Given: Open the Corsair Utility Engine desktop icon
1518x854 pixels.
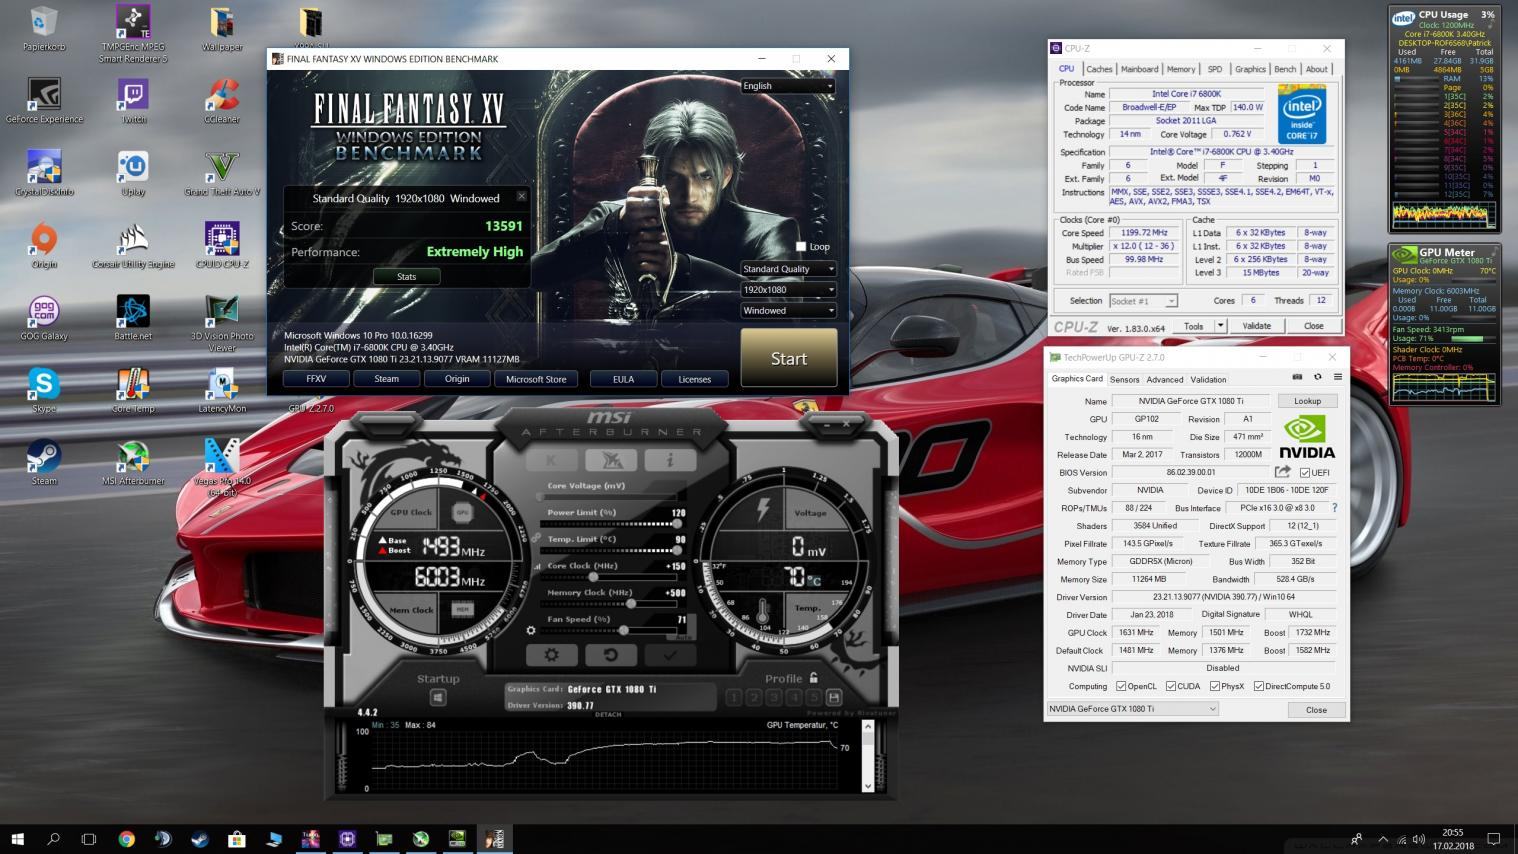Looking at the screenshot, I should tap(133, 245).
